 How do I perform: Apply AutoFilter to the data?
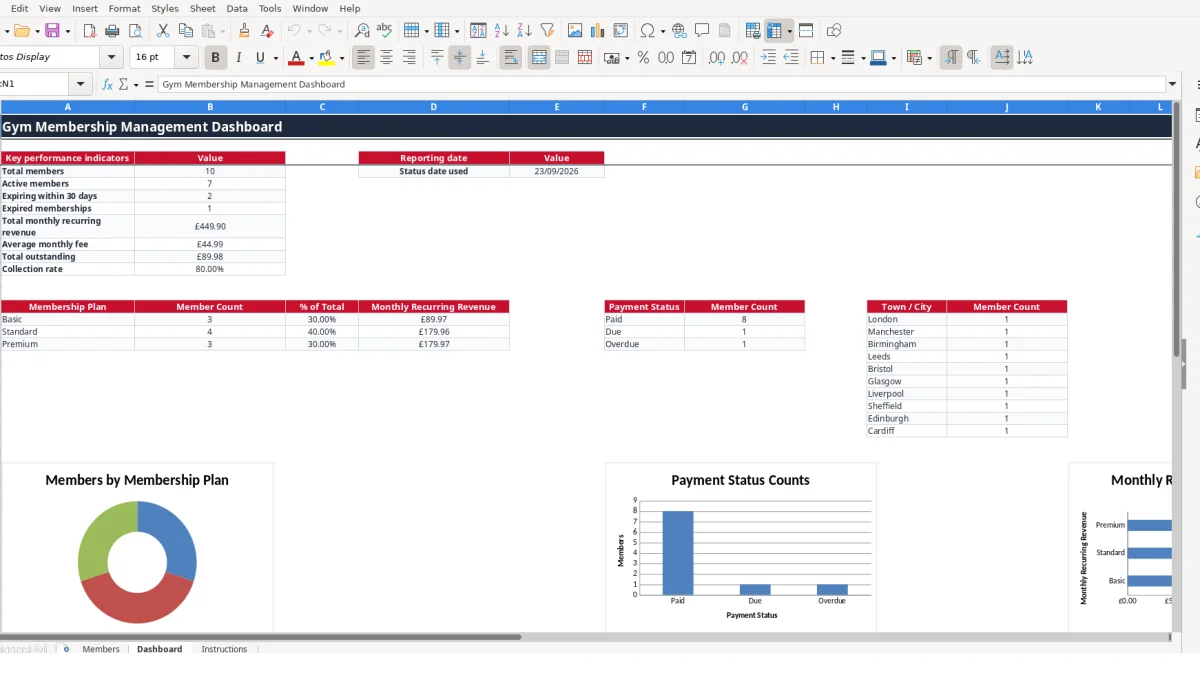coord(547,31)
